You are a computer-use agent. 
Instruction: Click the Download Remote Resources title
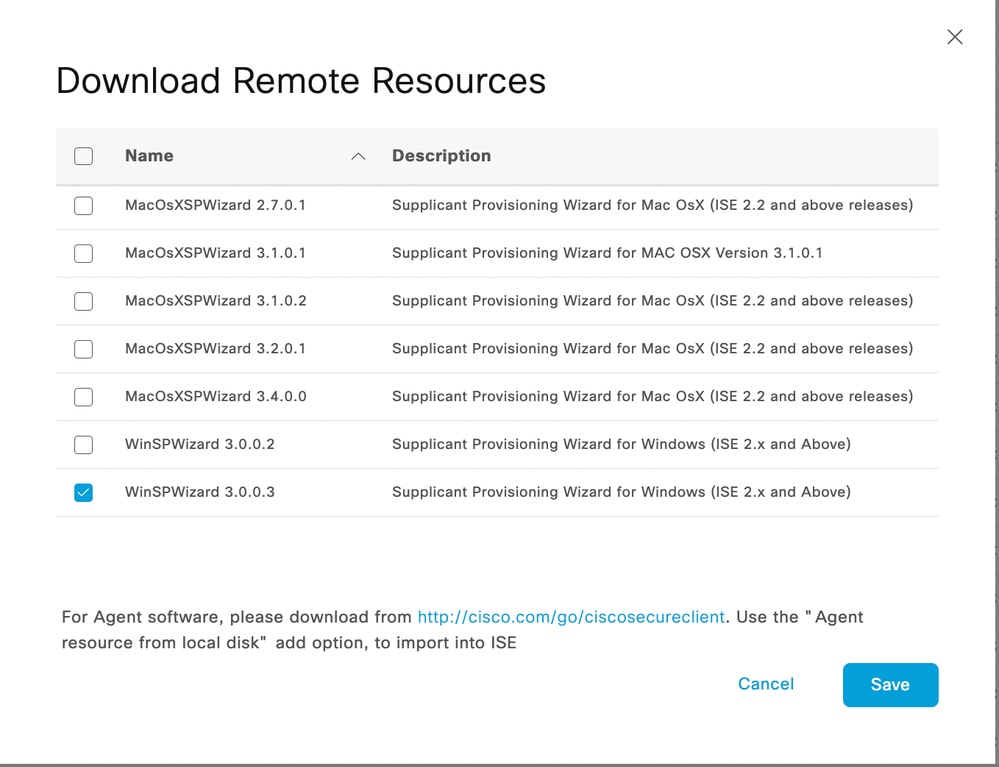(301, 81)
